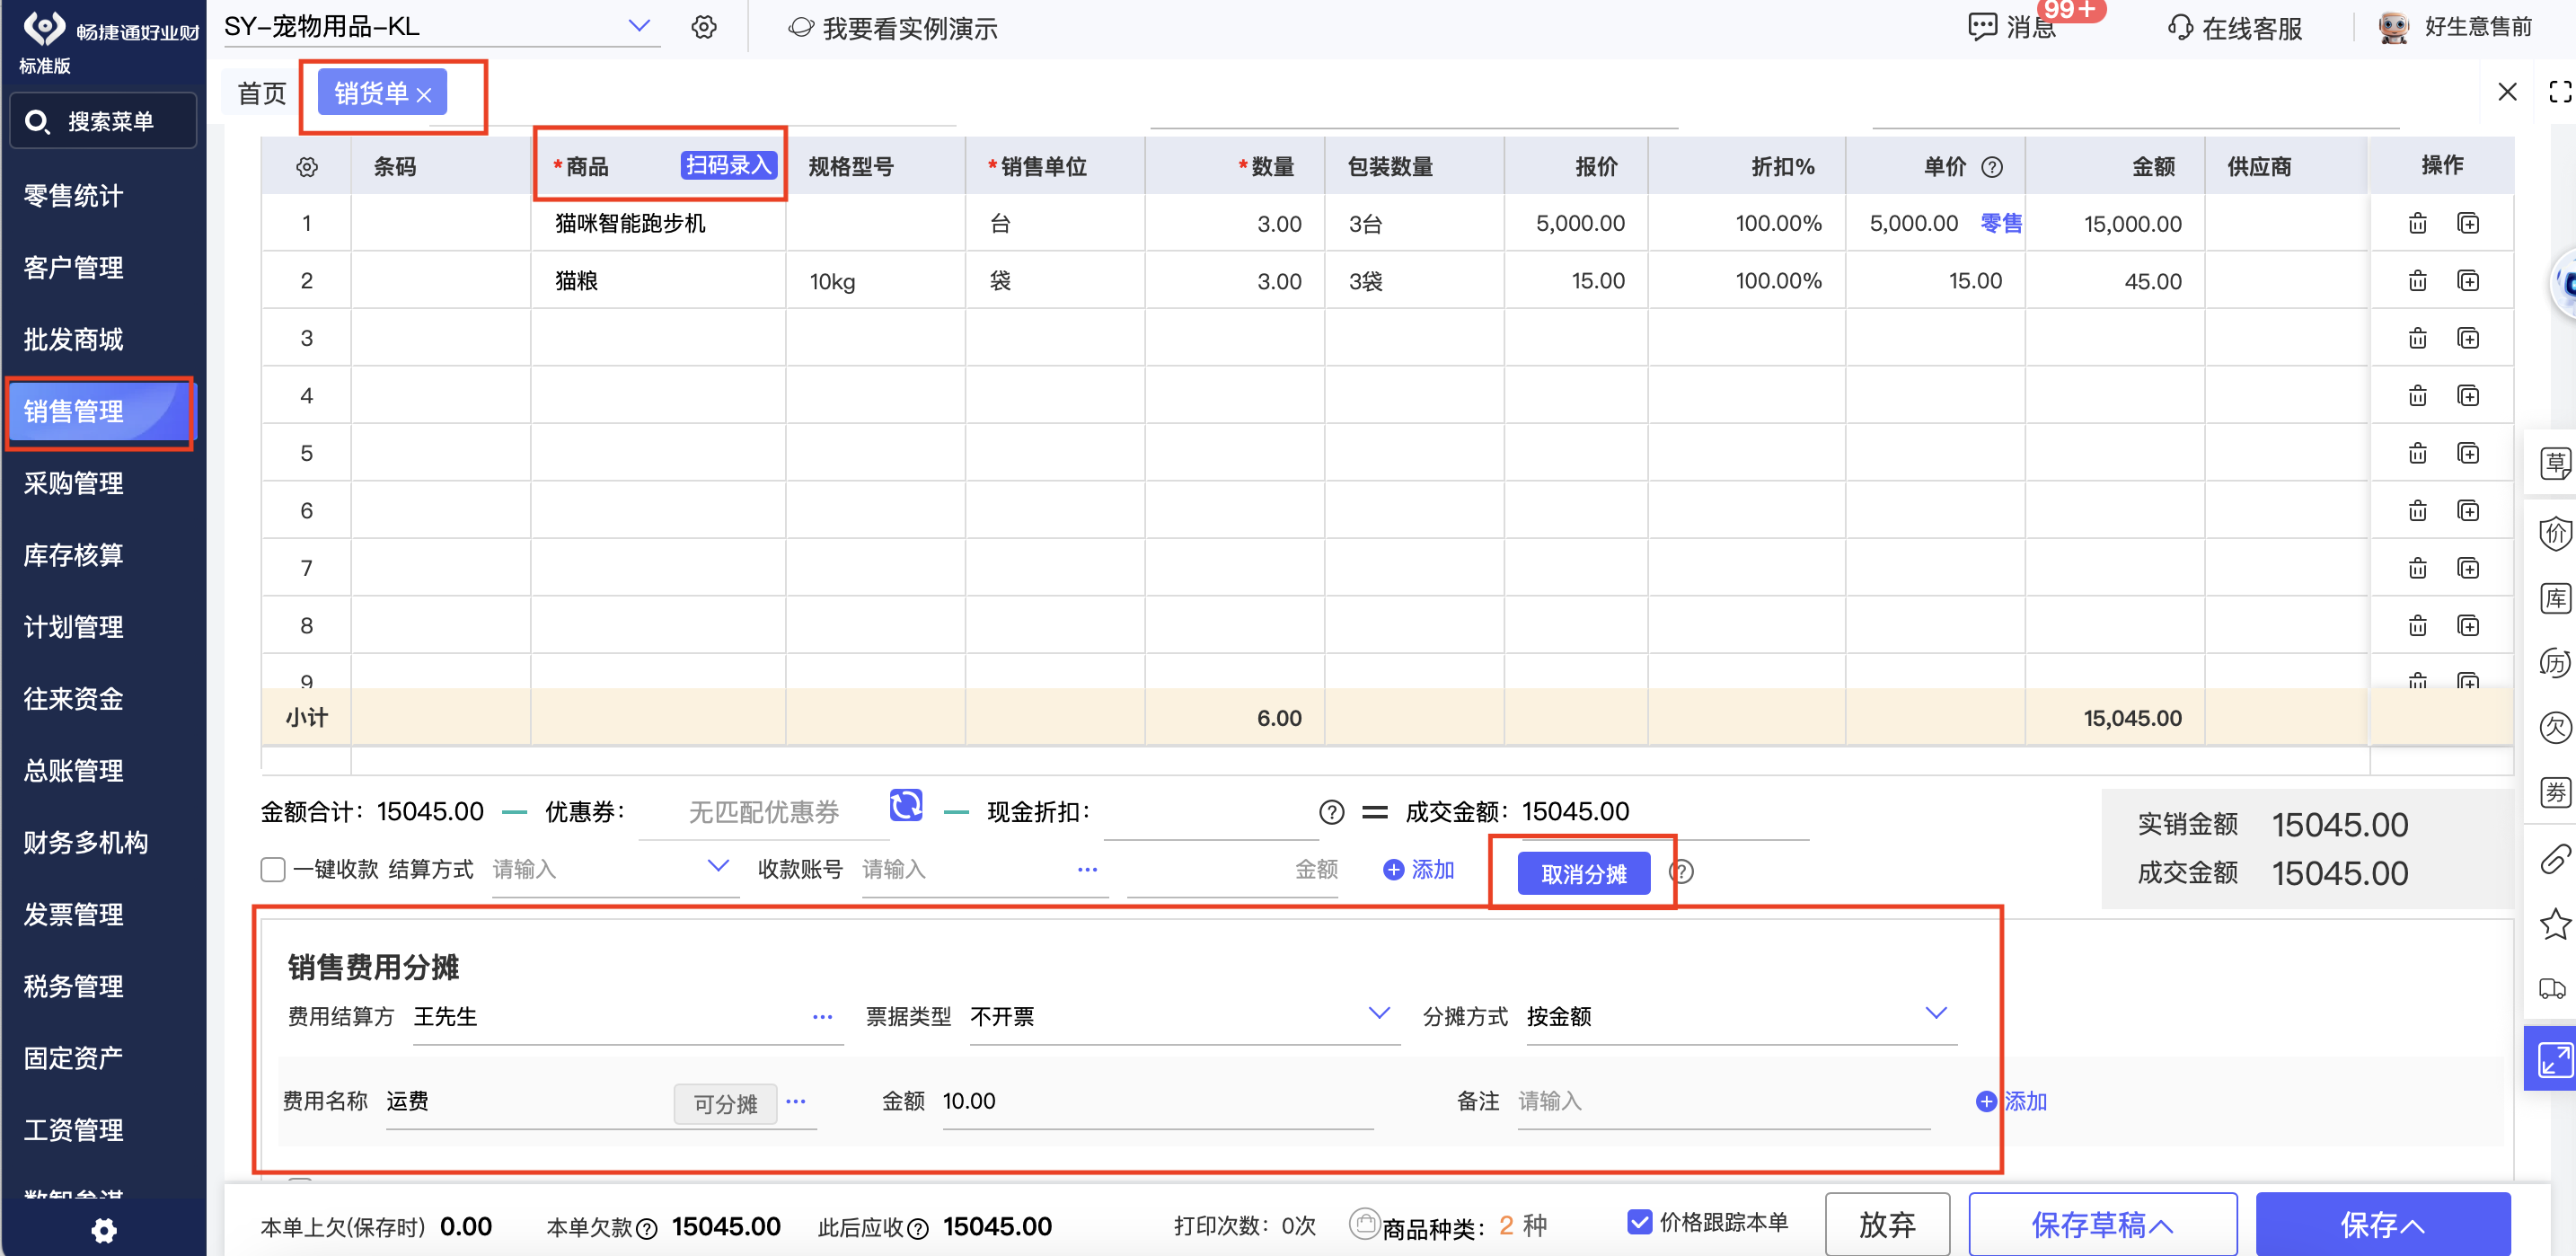The width and height of the screenshot is (2576, 1256).
Task: Click the blue expand panel icon
Action: [x=2554, y=1060]
